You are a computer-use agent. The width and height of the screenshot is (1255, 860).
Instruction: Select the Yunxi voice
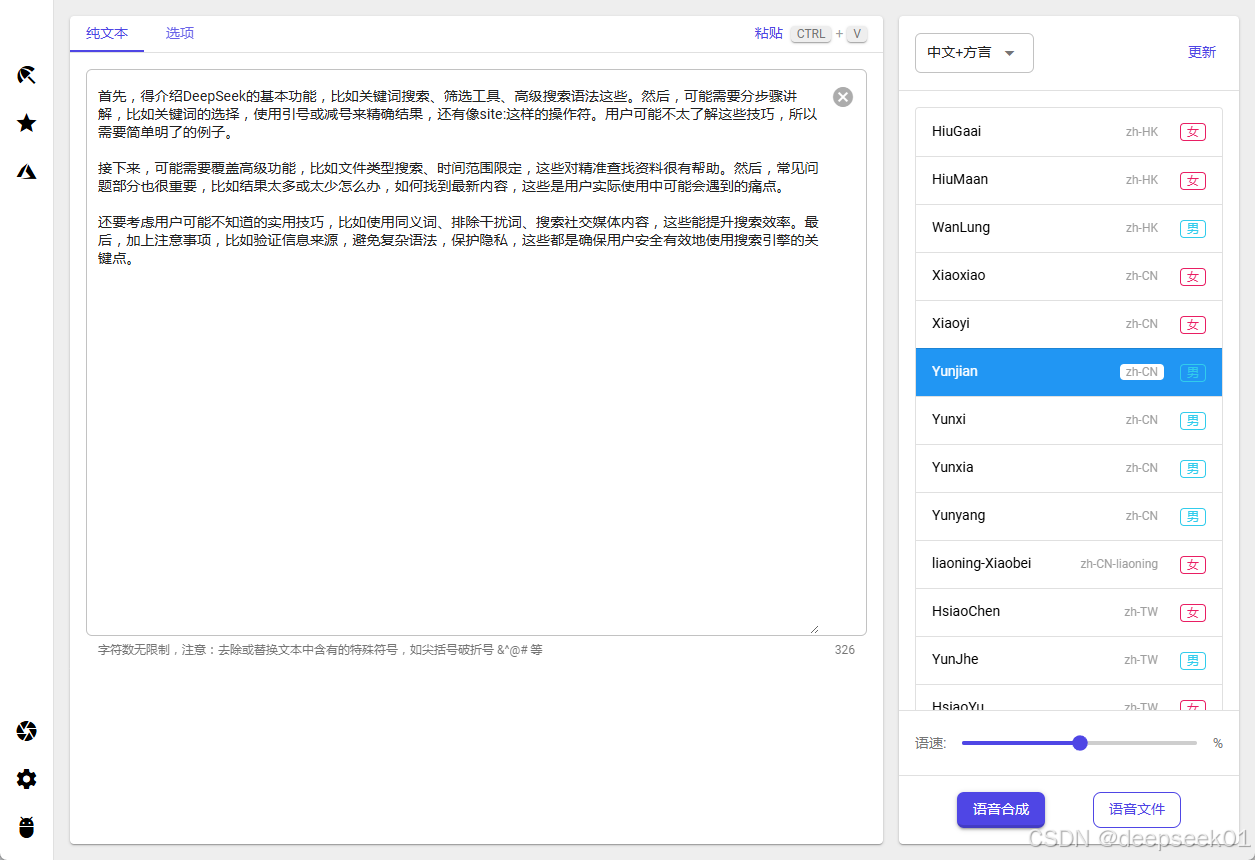[x=1069, y=420]
